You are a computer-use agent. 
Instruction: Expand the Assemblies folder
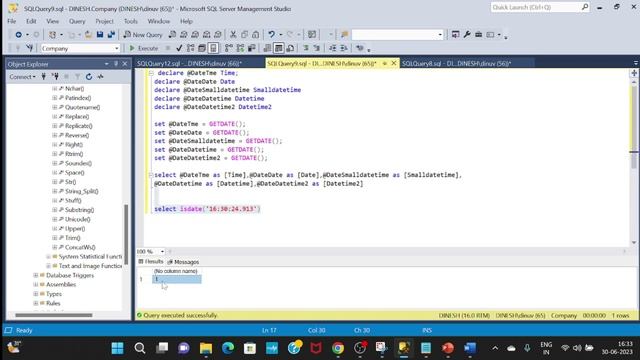pyautogui.click(x=36, y=284)
